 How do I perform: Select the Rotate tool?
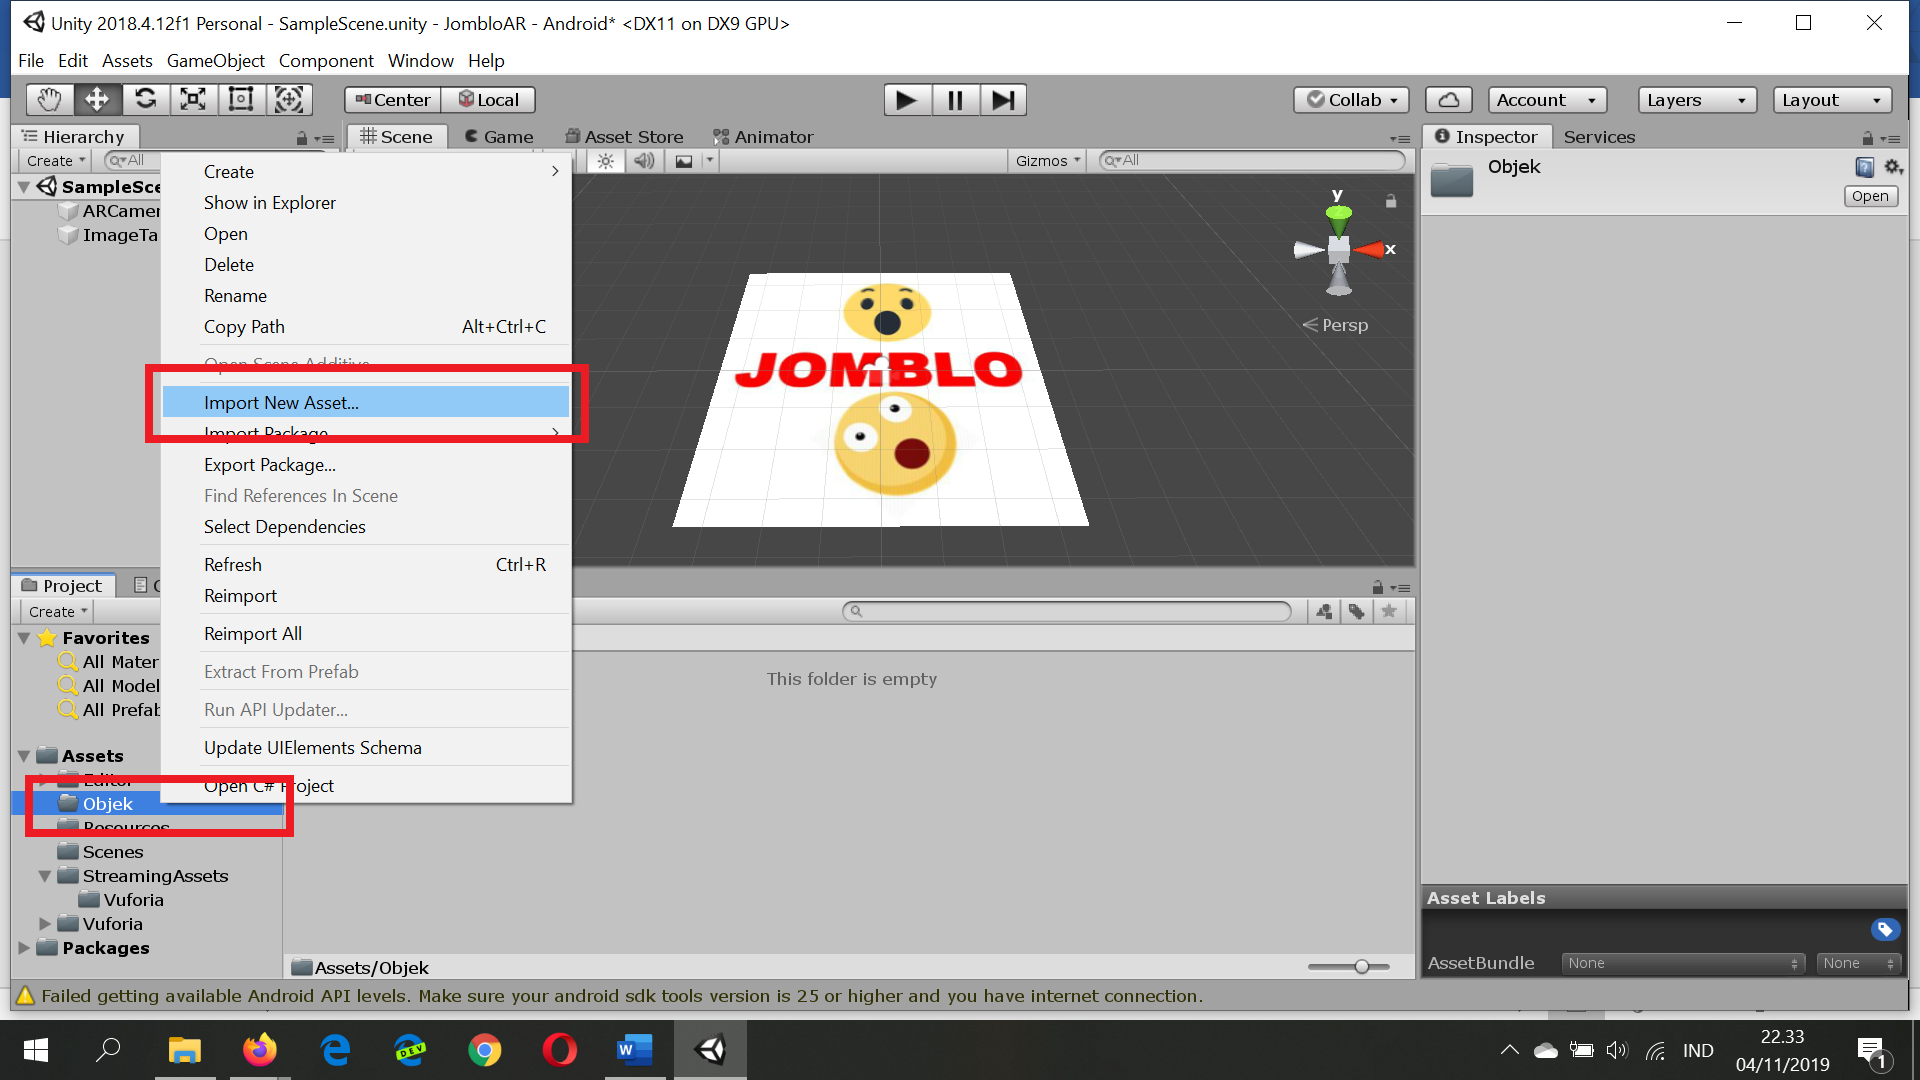click(x=145, y=100)
